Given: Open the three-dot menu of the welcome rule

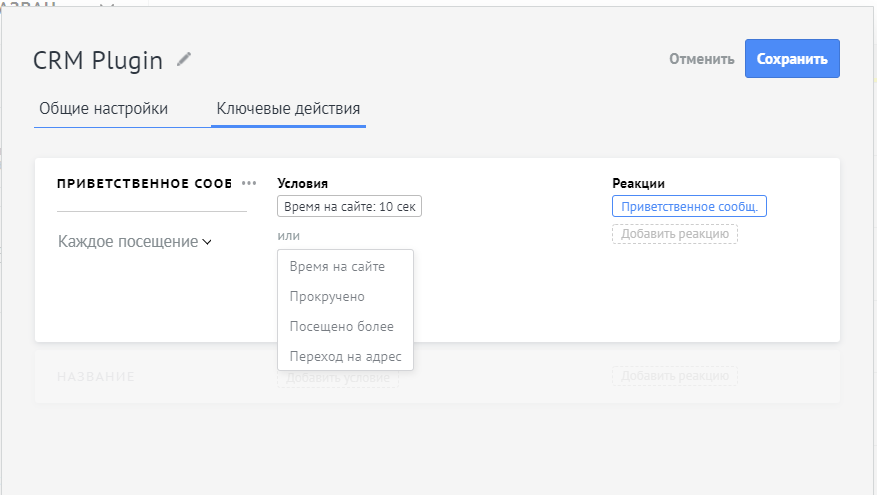Looking at the screenshot, I should pos(249,183).
